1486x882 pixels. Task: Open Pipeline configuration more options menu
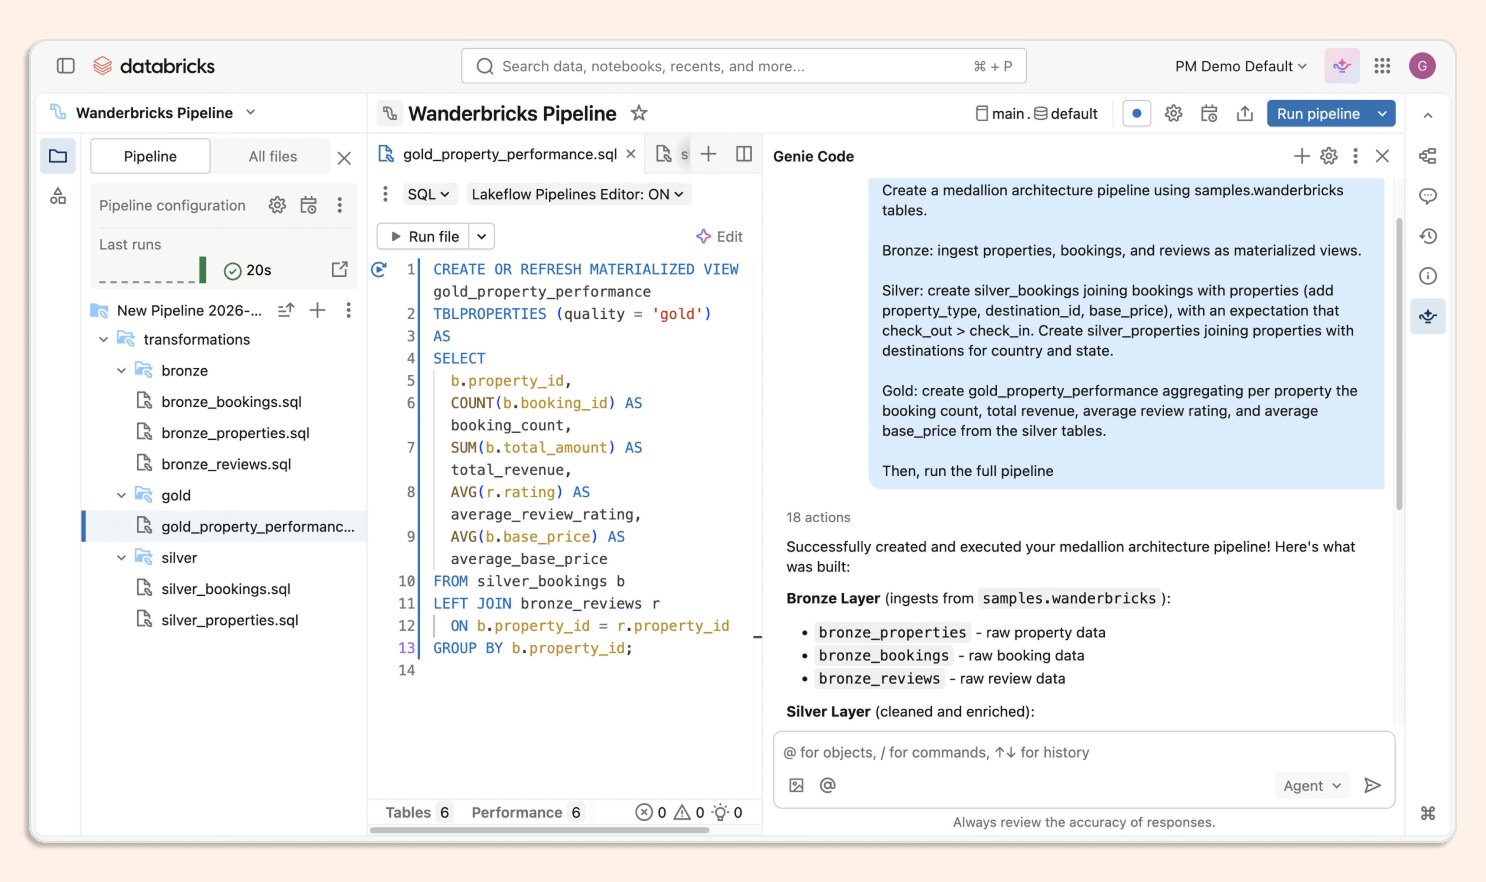pyautogui.click(x=340, y=205)
